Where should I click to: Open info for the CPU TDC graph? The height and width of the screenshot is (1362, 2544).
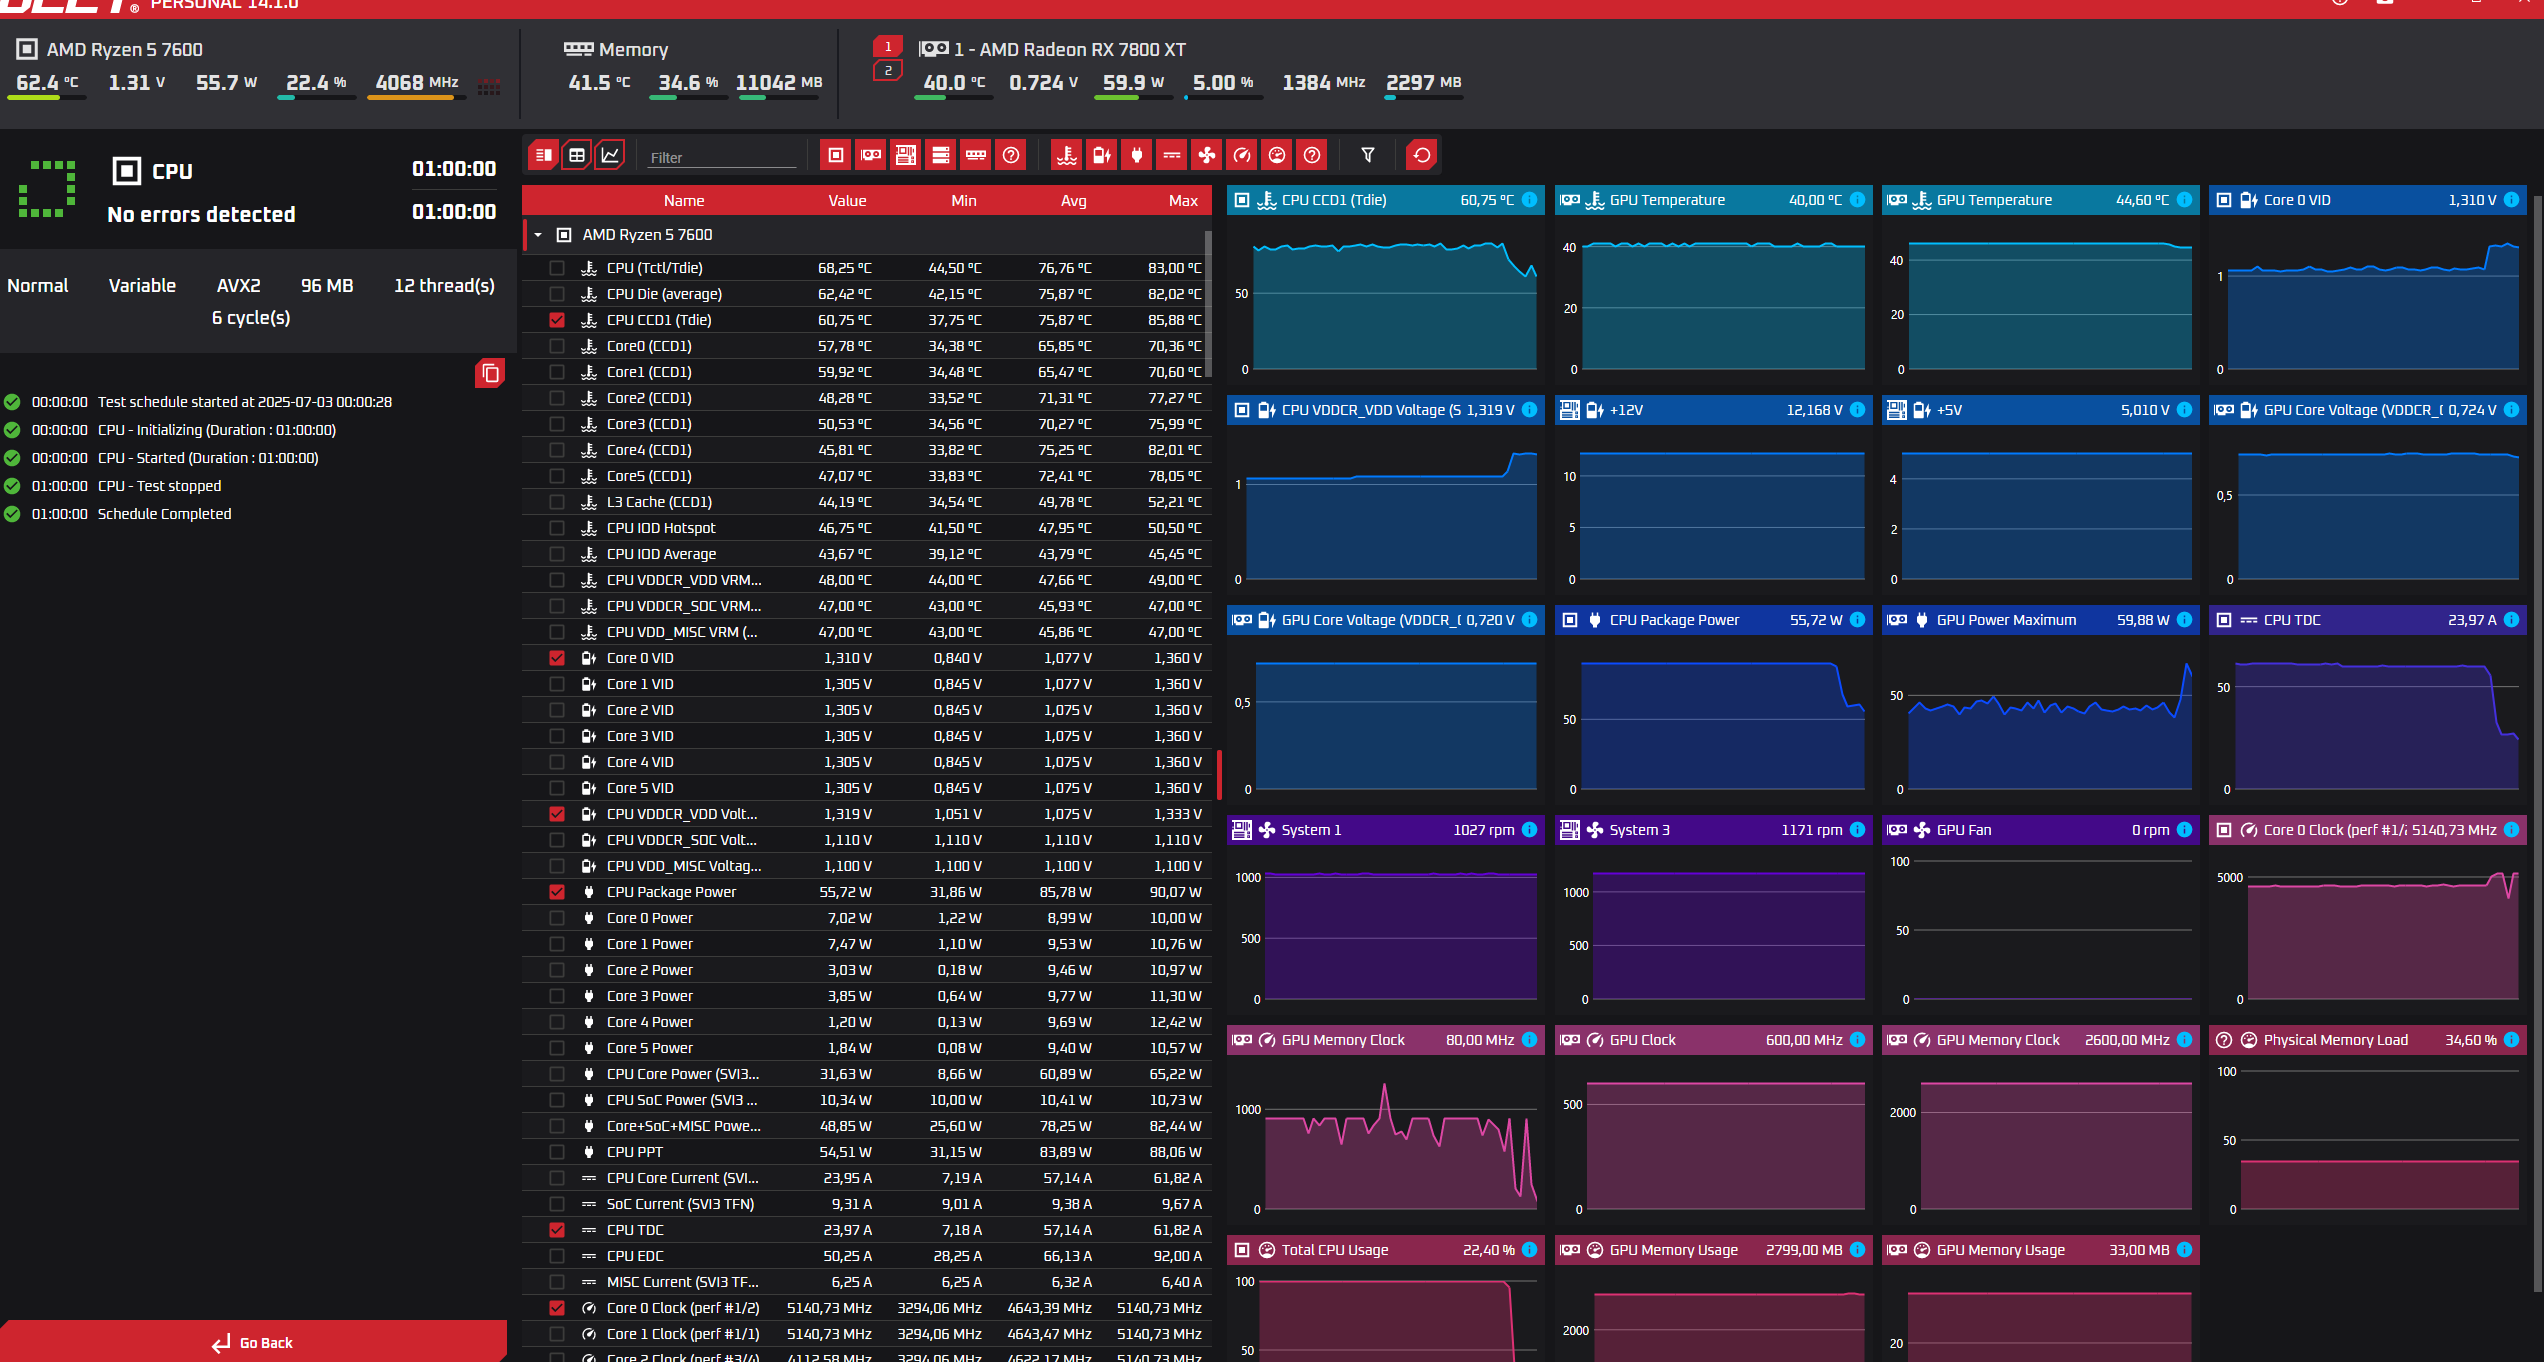(2511, 620)
